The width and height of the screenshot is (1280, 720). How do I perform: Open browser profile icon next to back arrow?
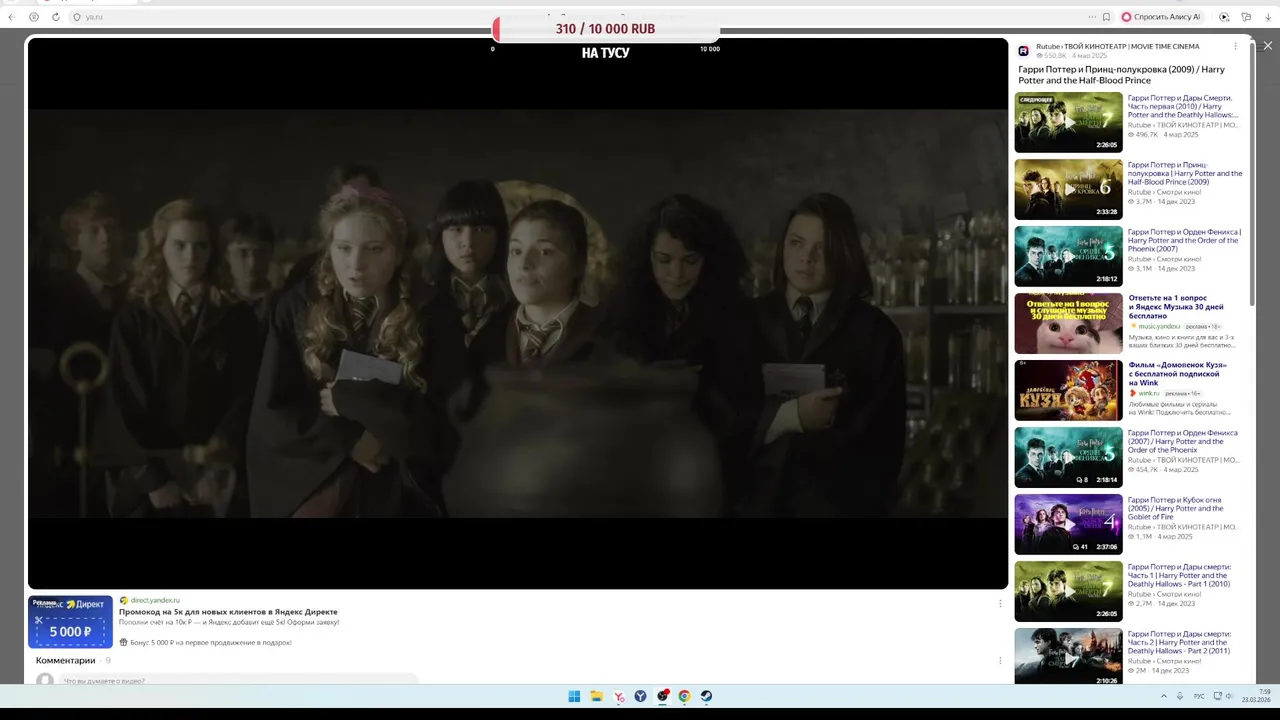click(34, 17)
